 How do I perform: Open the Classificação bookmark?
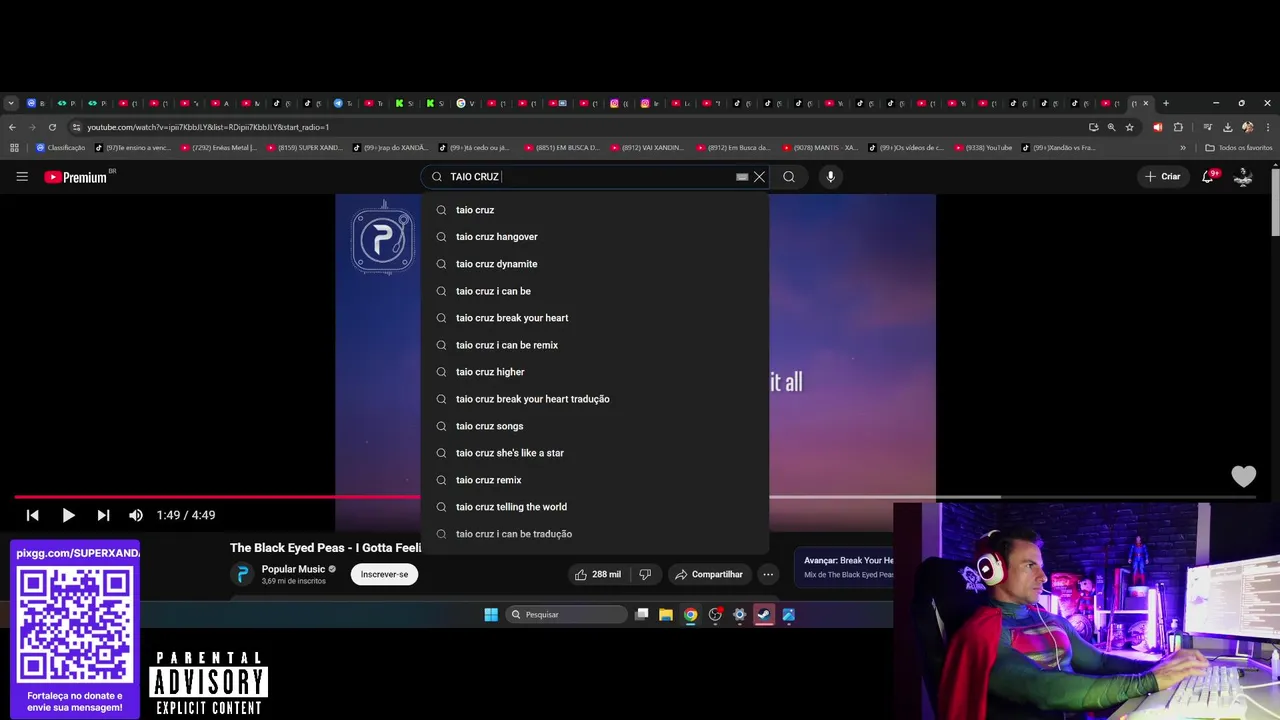[61, 148]
